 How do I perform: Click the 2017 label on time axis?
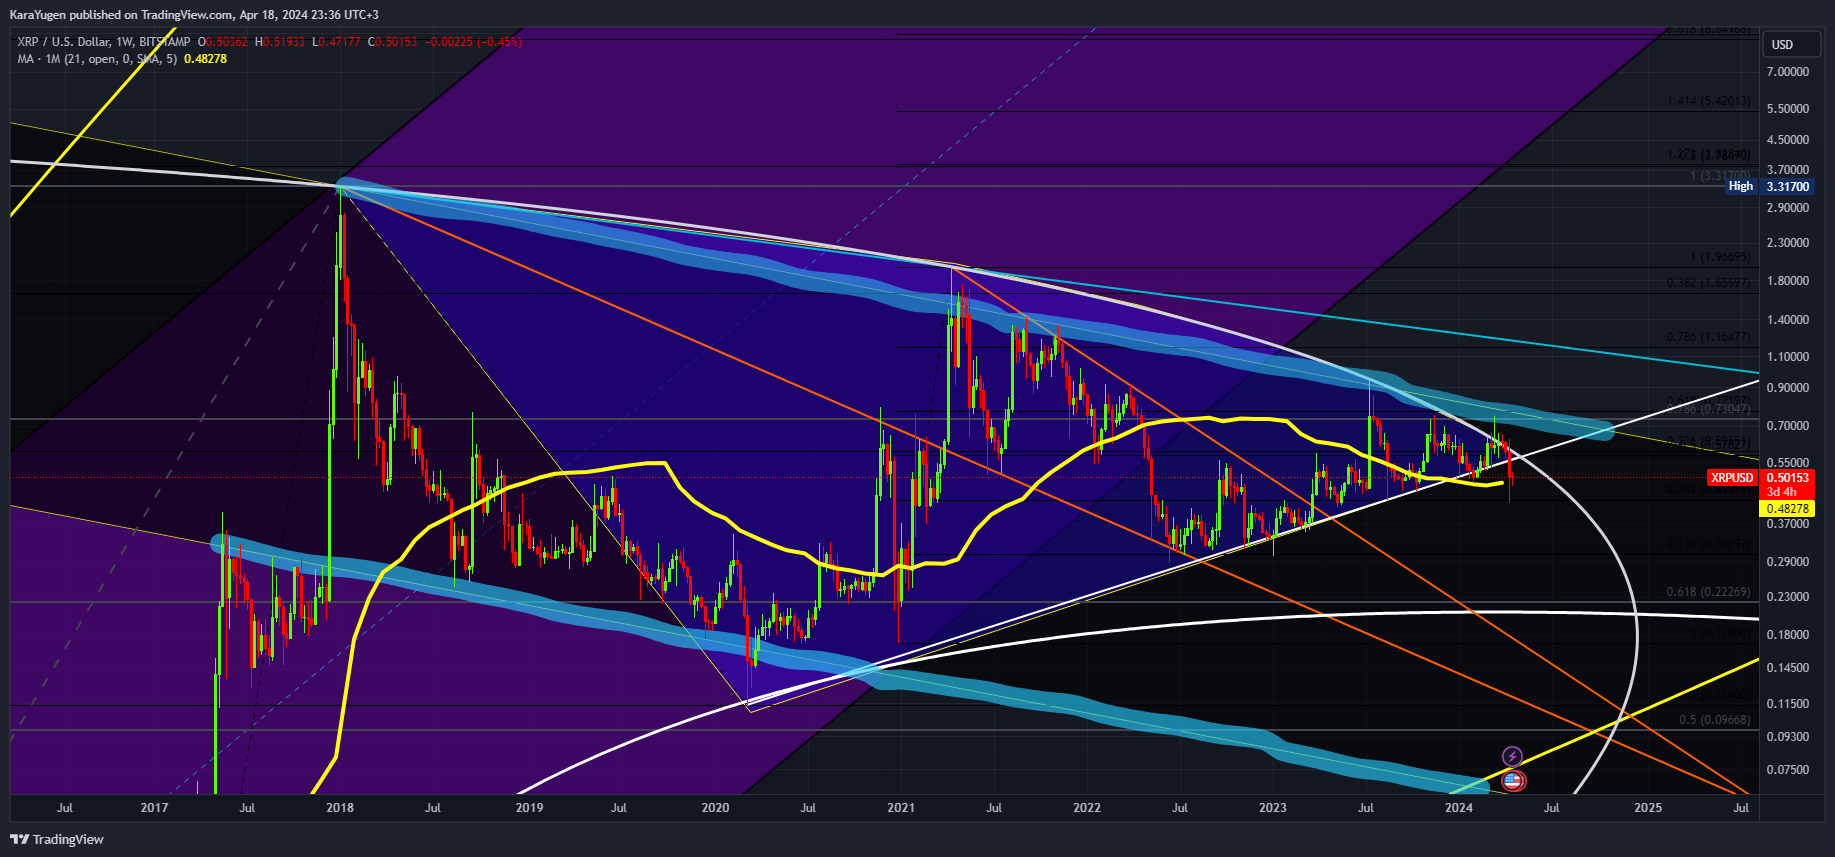pyautogui.click(x=154, y=808)
